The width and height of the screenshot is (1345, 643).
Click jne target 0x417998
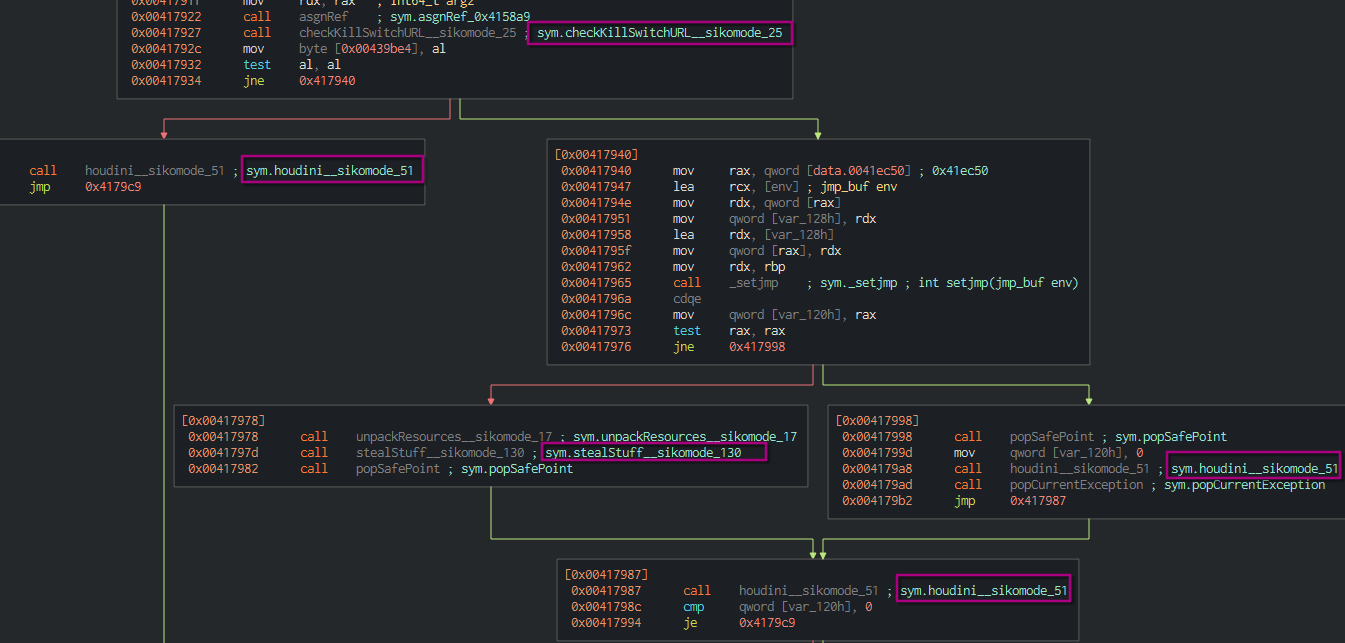coord(757,347)
